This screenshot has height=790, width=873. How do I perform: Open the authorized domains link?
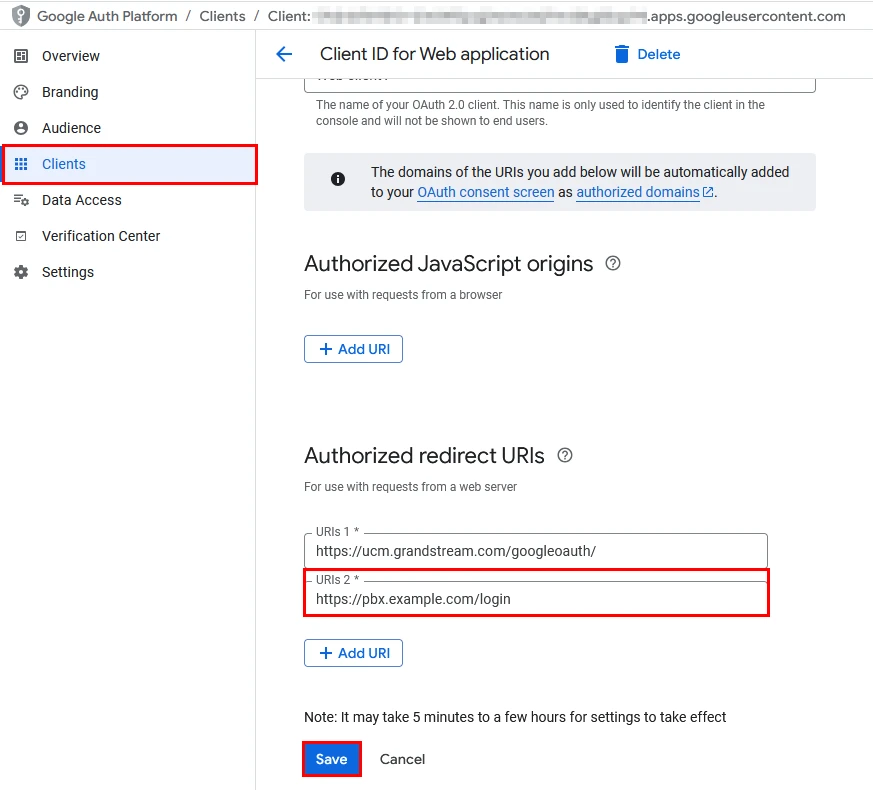coord(637,192)
